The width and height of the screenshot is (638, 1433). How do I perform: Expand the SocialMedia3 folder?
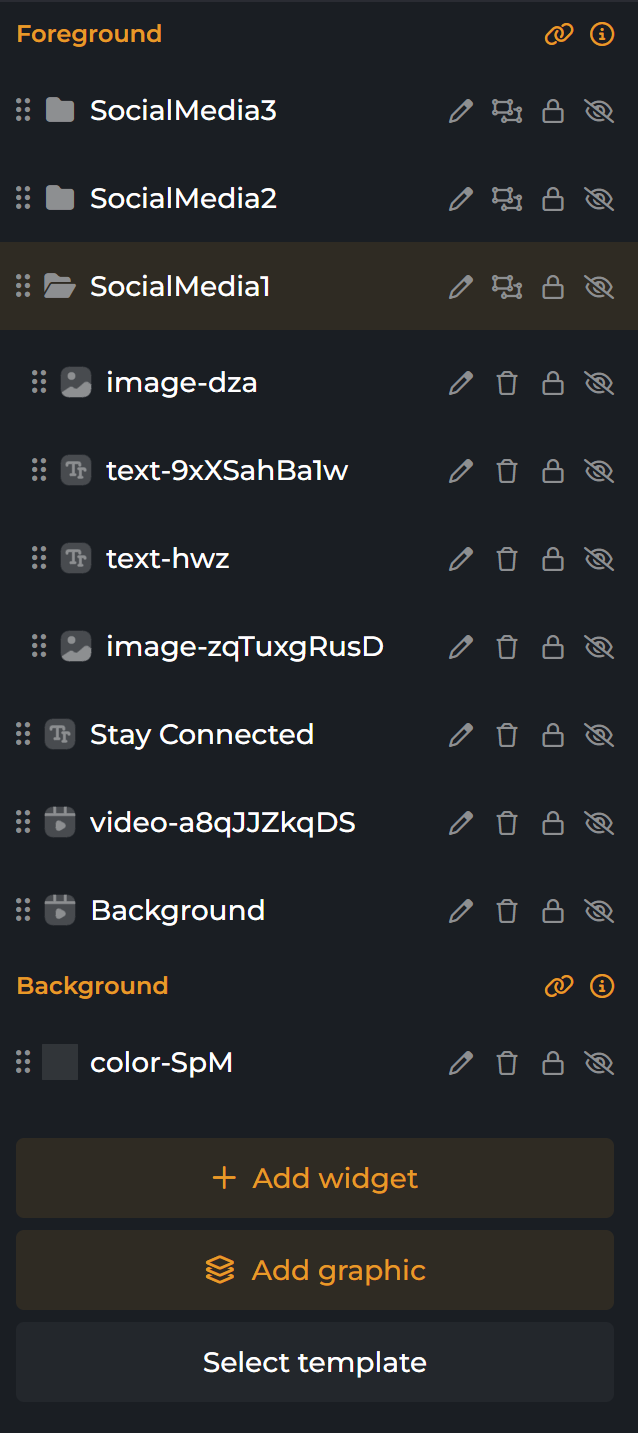pos(60,111)
